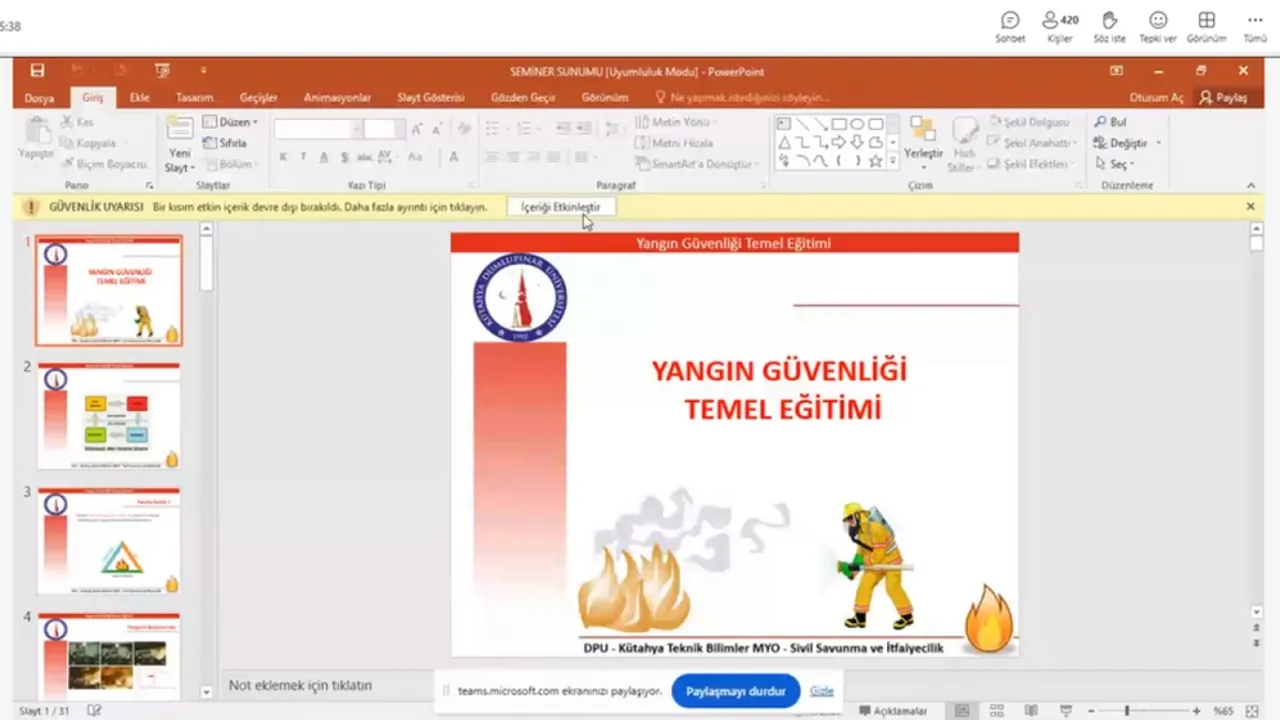Expand the shapes gallery more arrow
This screenshot has height=720, width=1280.
(892, 161)
